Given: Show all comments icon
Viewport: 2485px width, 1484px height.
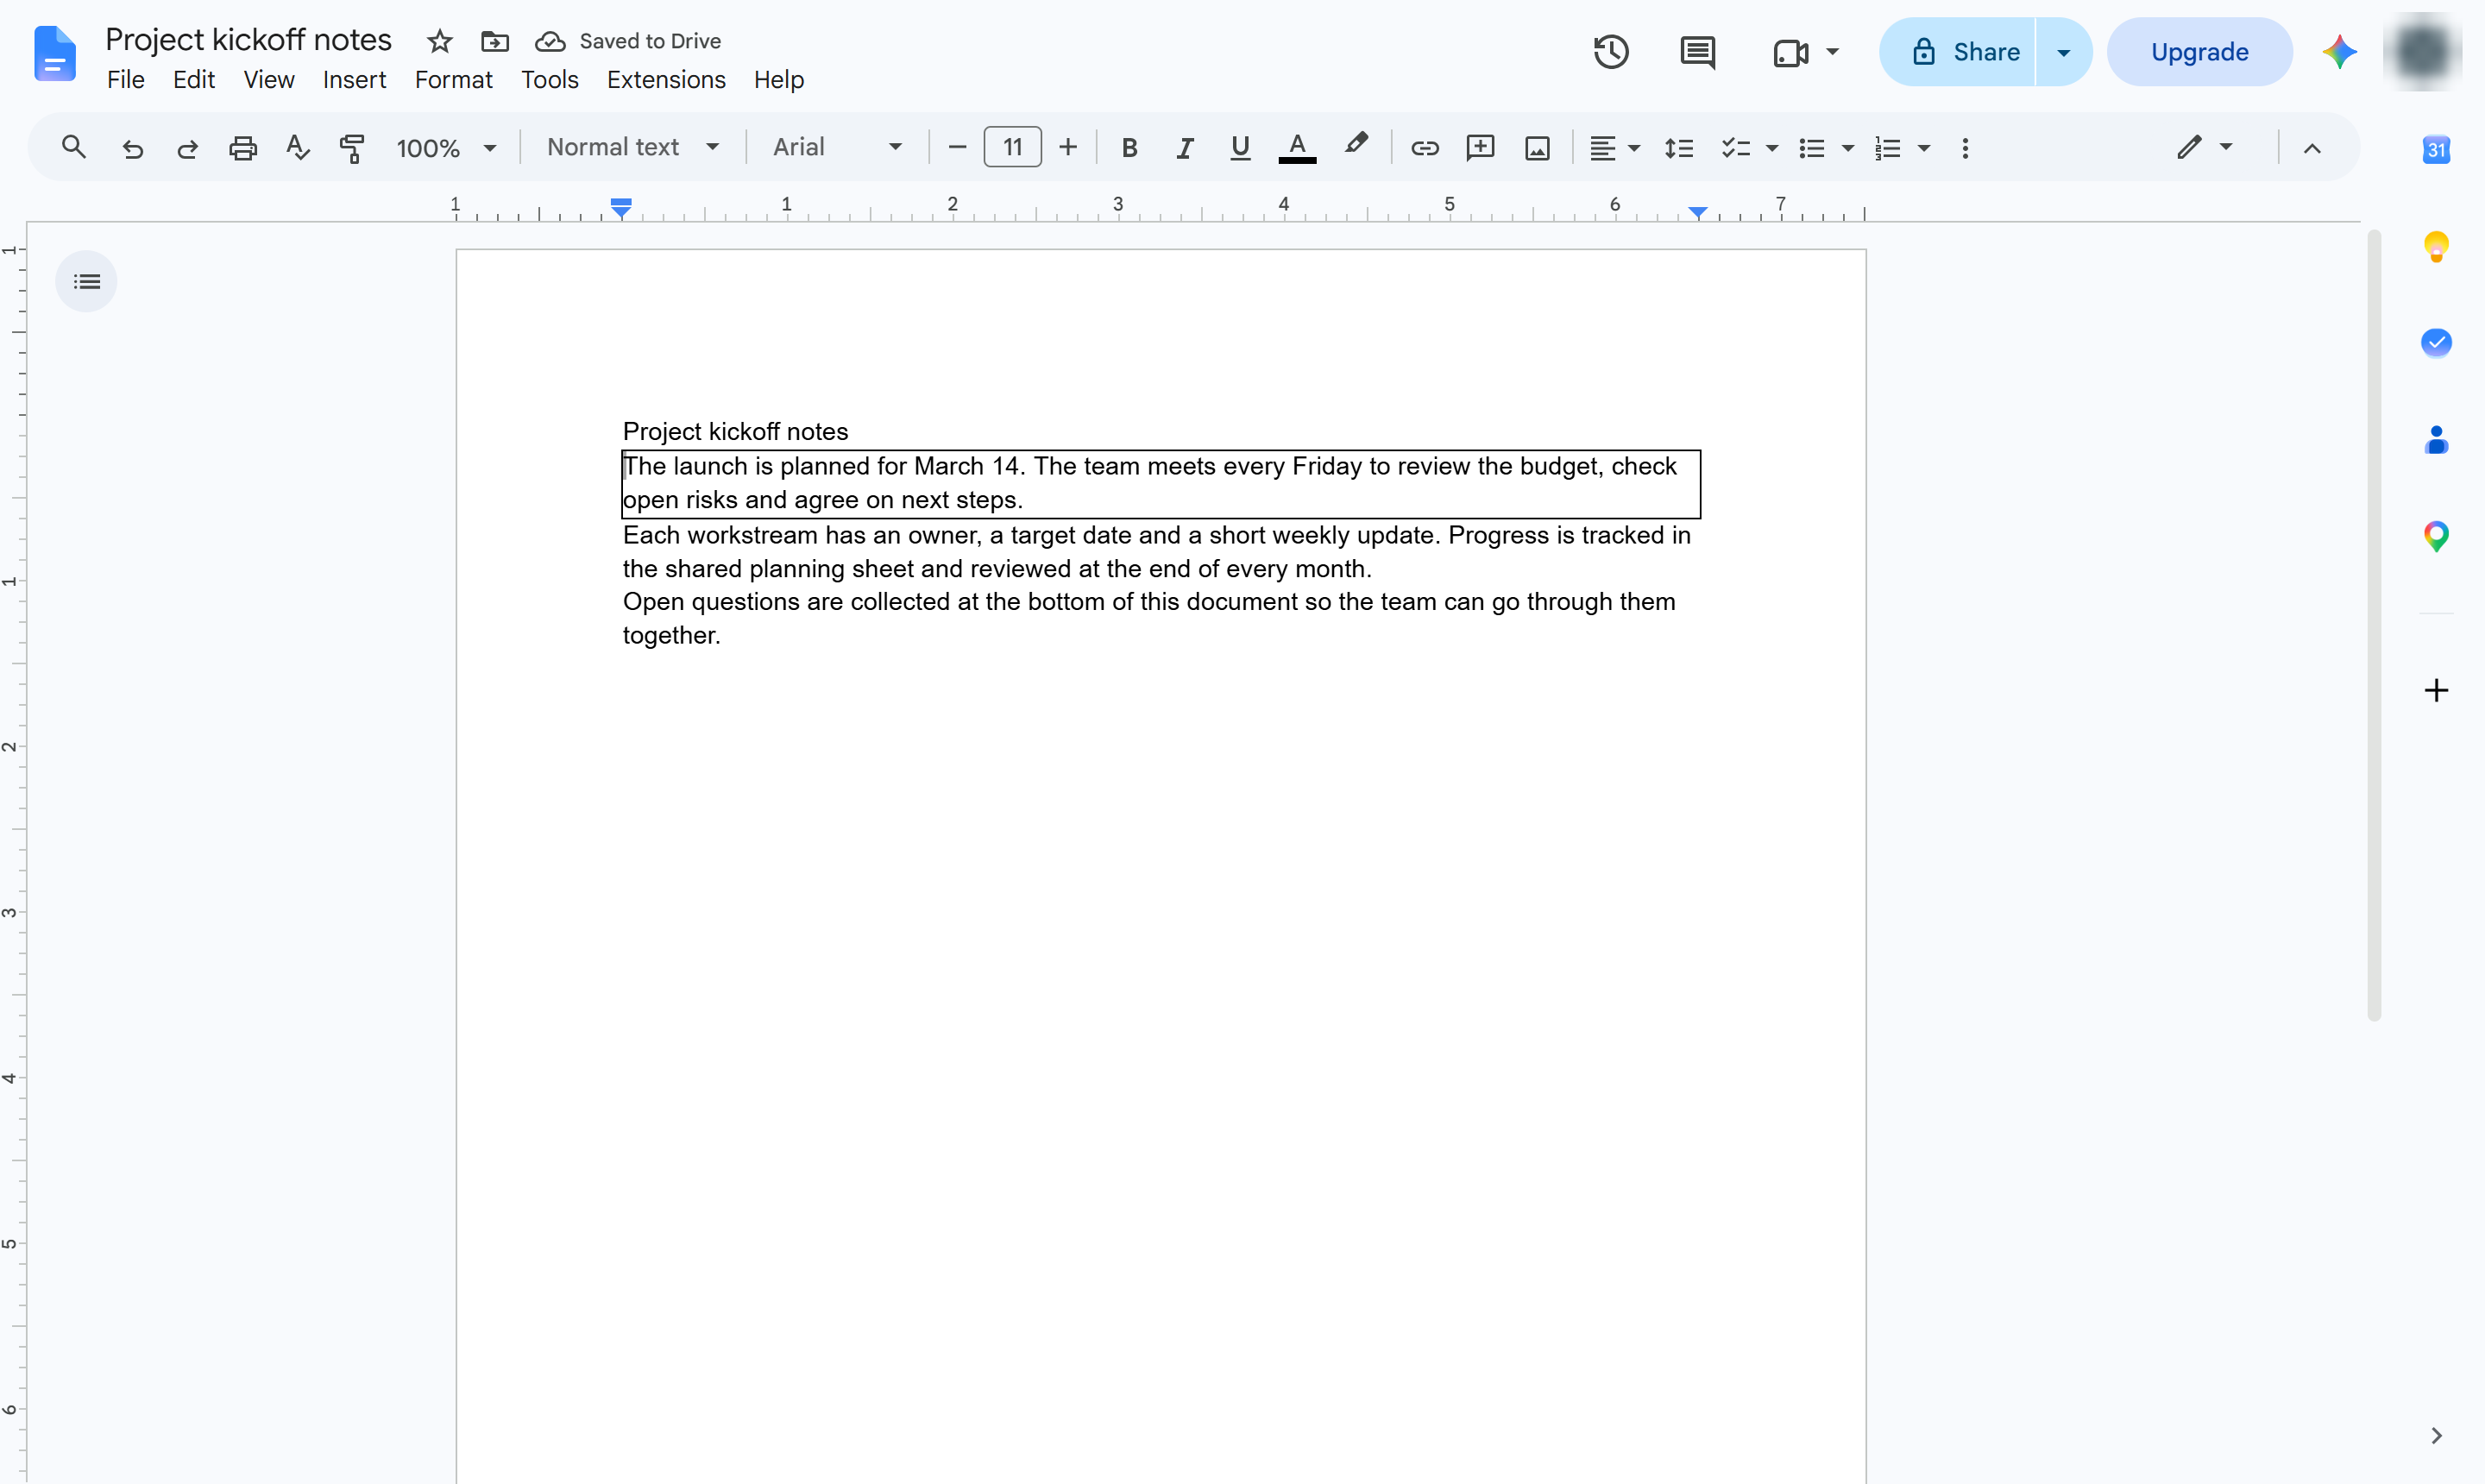Looking at the screenshot, I should tap(1697, 52).
